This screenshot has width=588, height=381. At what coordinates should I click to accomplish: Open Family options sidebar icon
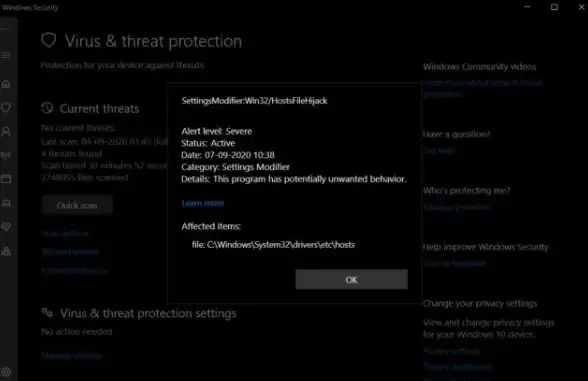[x=6, y=251]
